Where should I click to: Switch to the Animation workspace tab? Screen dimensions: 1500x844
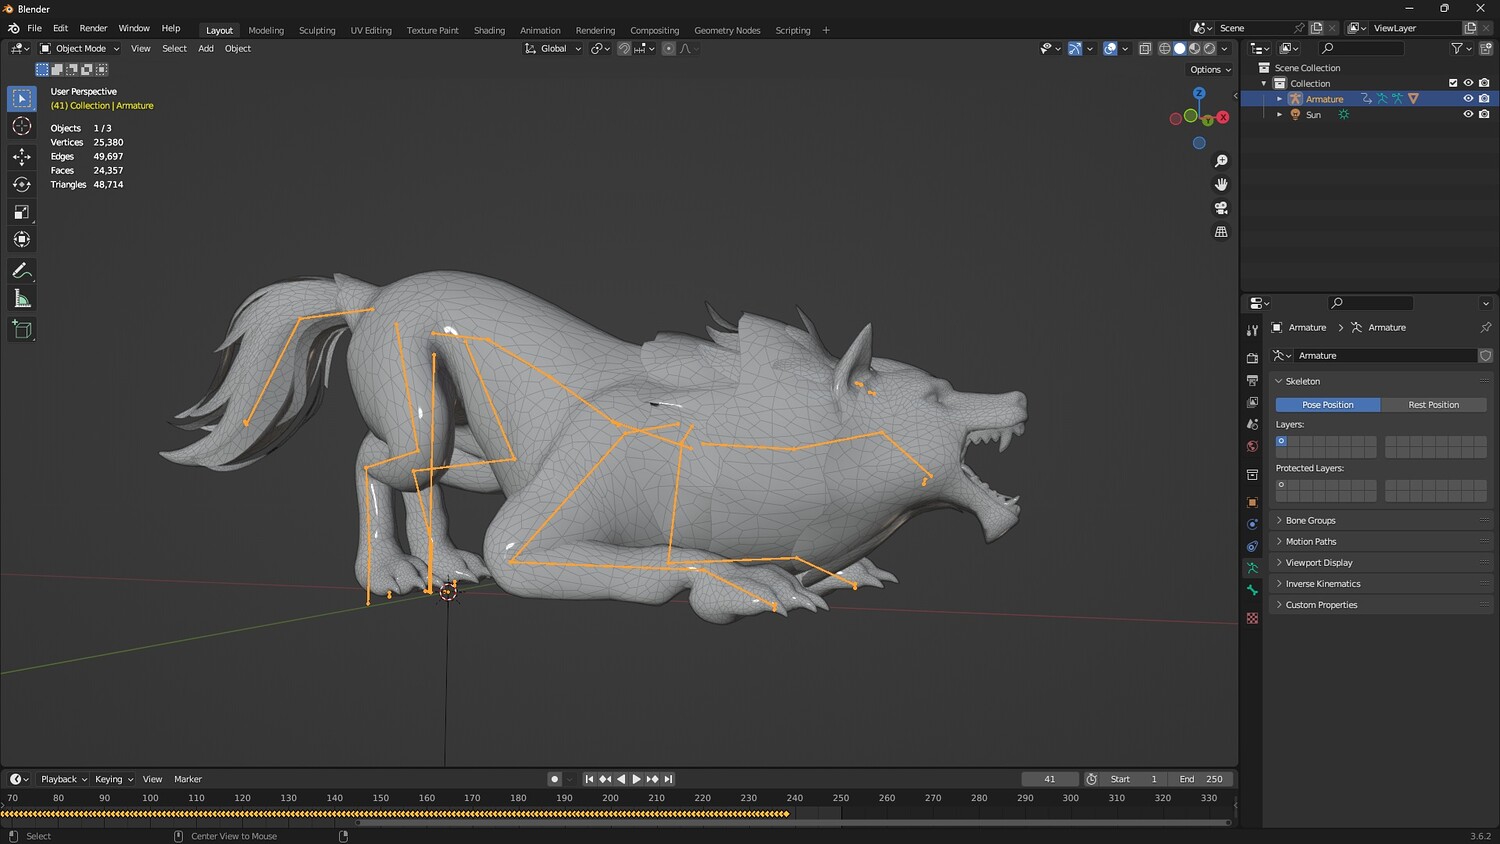click(540, 30)
